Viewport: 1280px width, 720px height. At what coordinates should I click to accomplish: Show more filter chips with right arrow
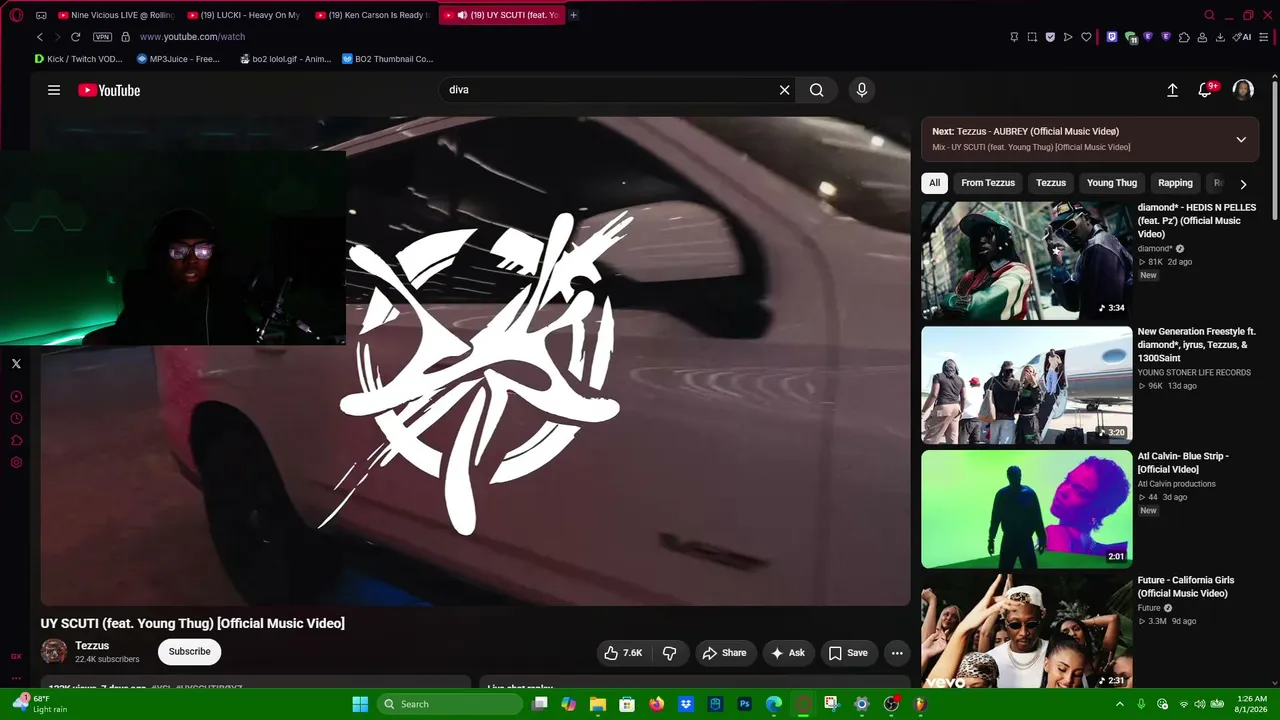(x=1243, y=184)
